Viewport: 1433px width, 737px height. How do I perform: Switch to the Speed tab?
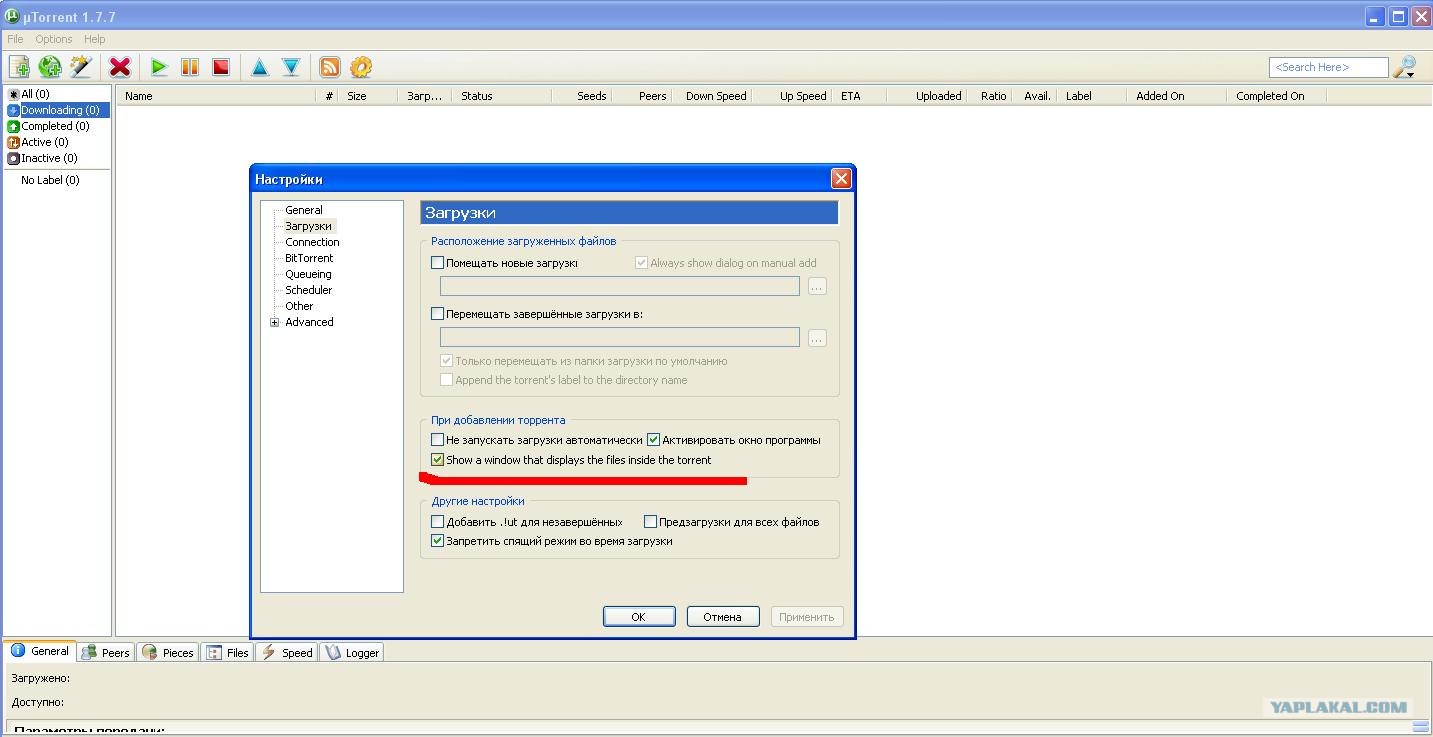click(287, 652)
